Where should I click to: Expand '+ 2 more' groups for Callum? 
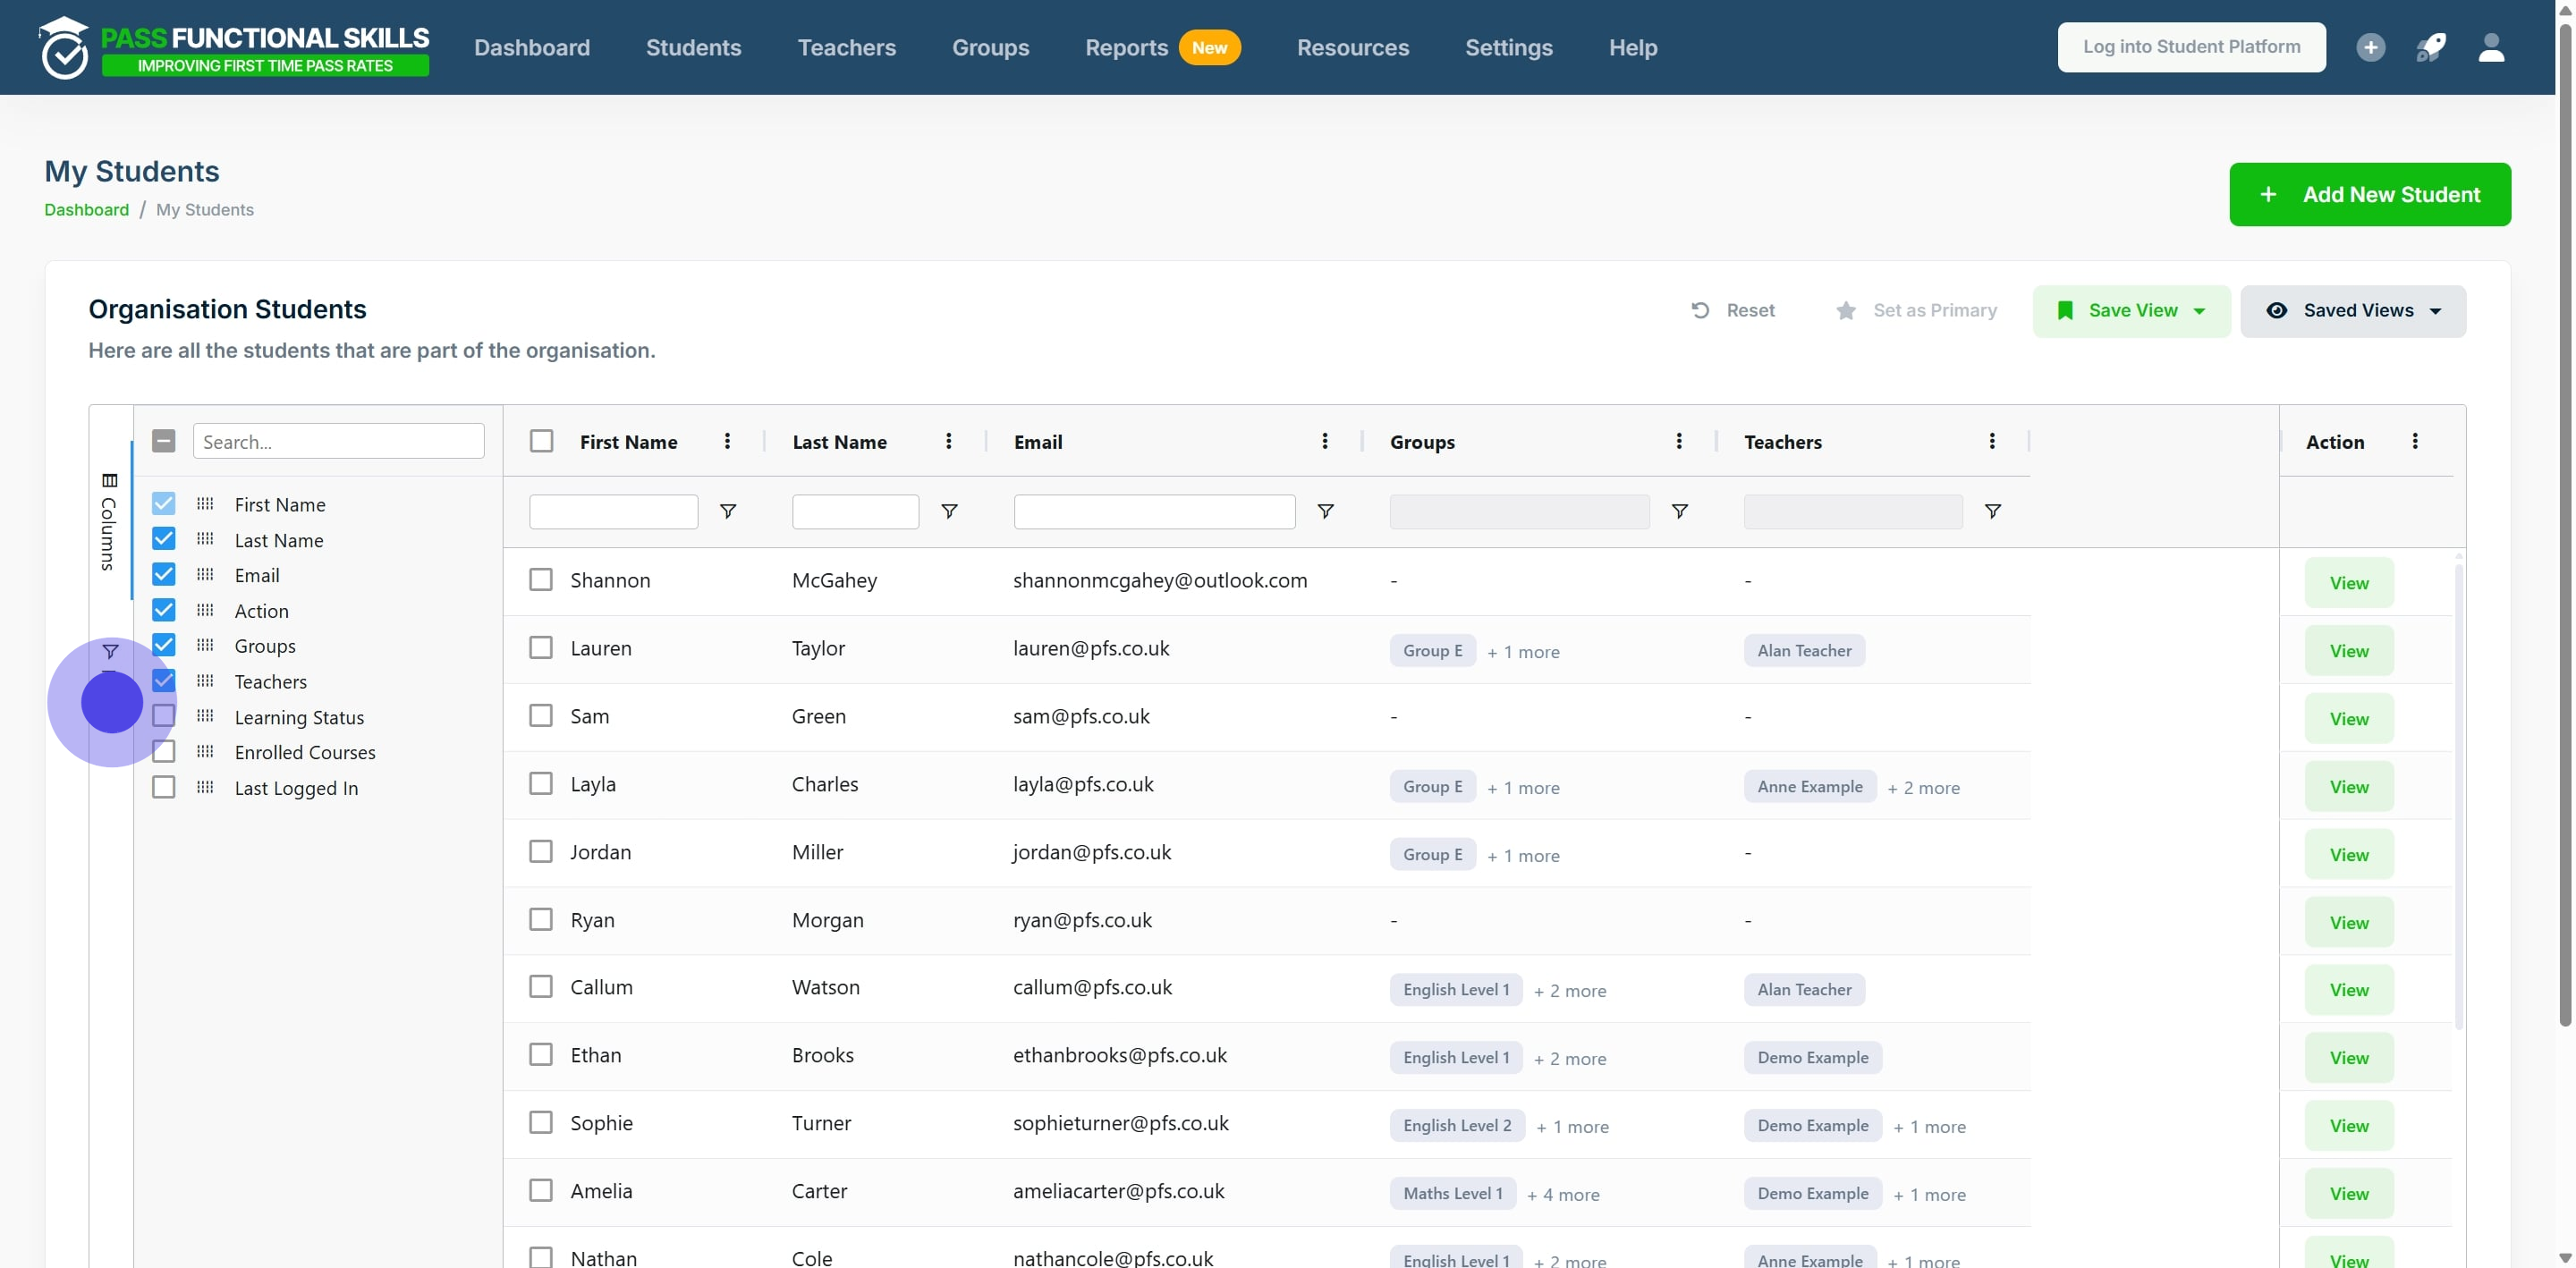click(x=1570, y=990)
